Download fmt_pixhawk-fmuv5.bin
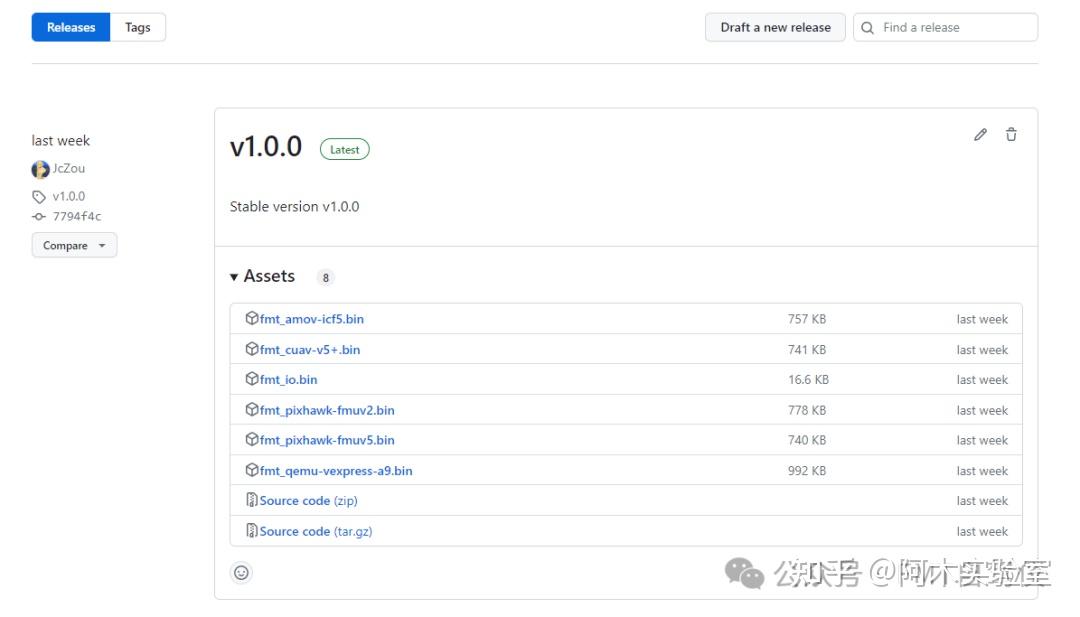1080x617 pixels. tap(327, 440)
